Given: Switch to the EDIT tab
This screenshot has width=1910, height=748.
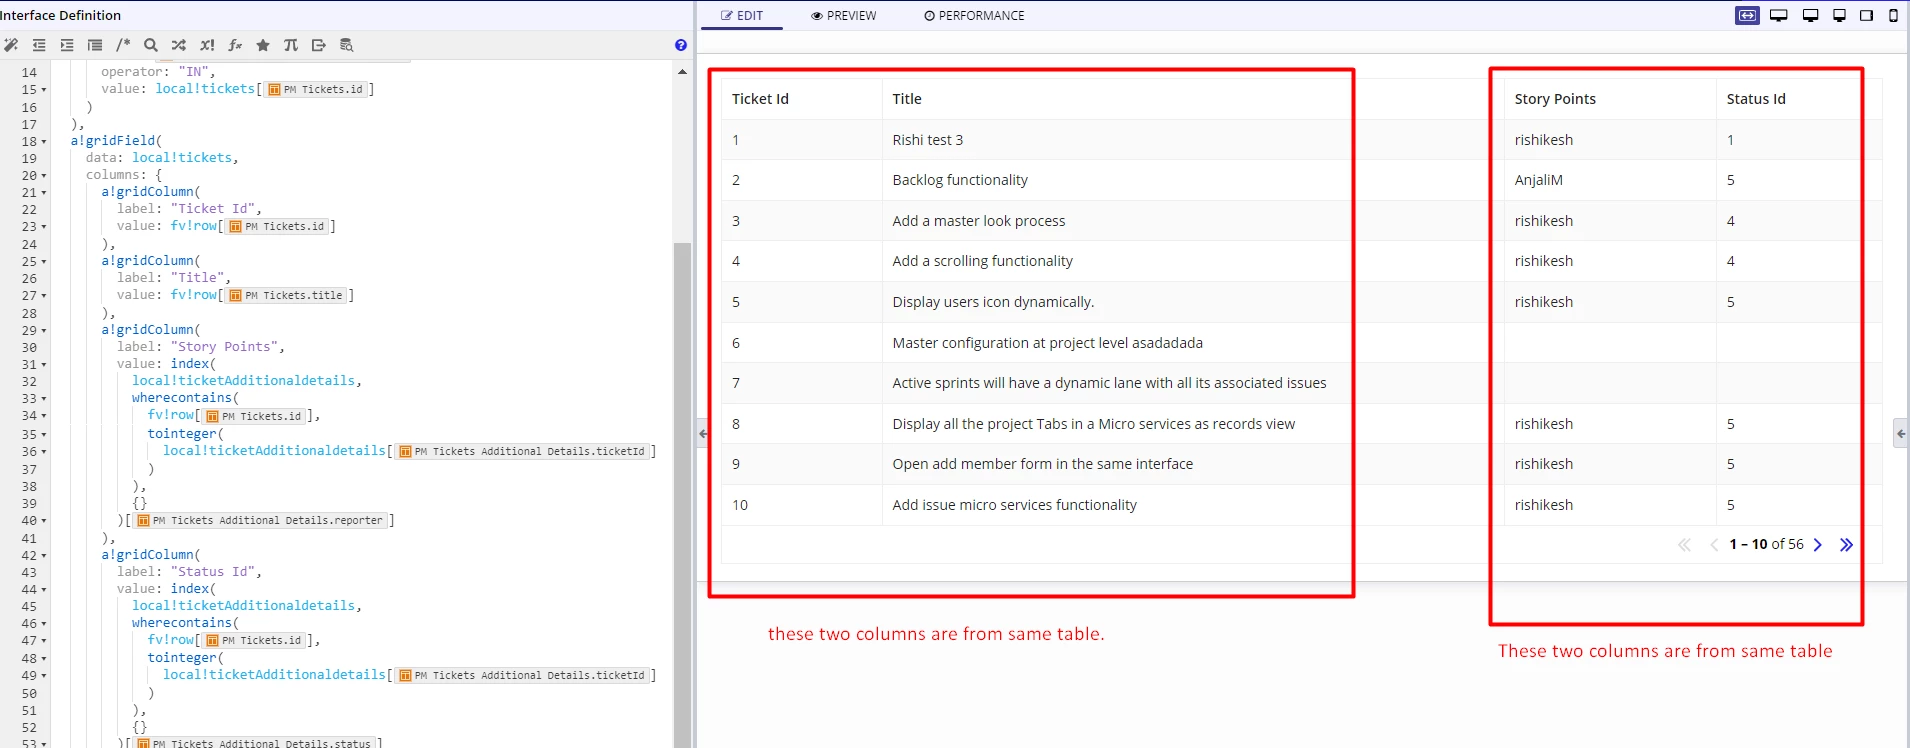Looking at the screenshot, I should click(x=742, y=16).
